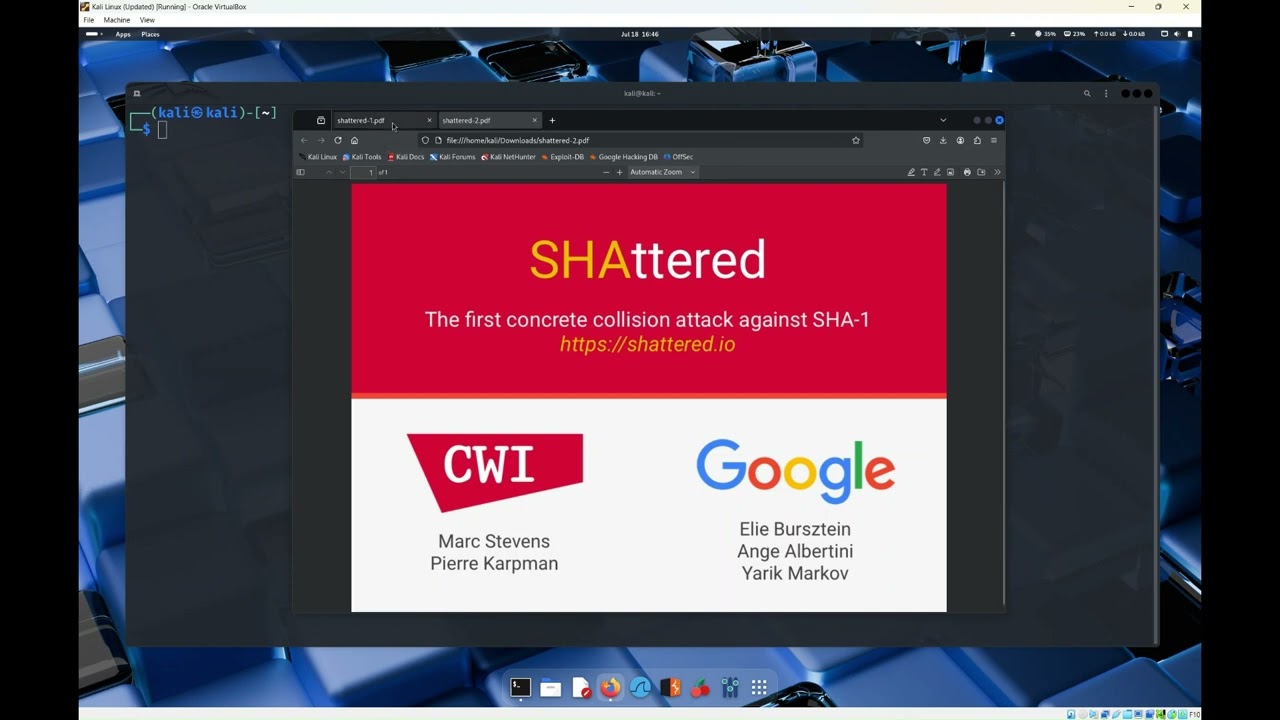
Task: Switch to the shattered-1.pdf tab
Action: coord(383,120)
